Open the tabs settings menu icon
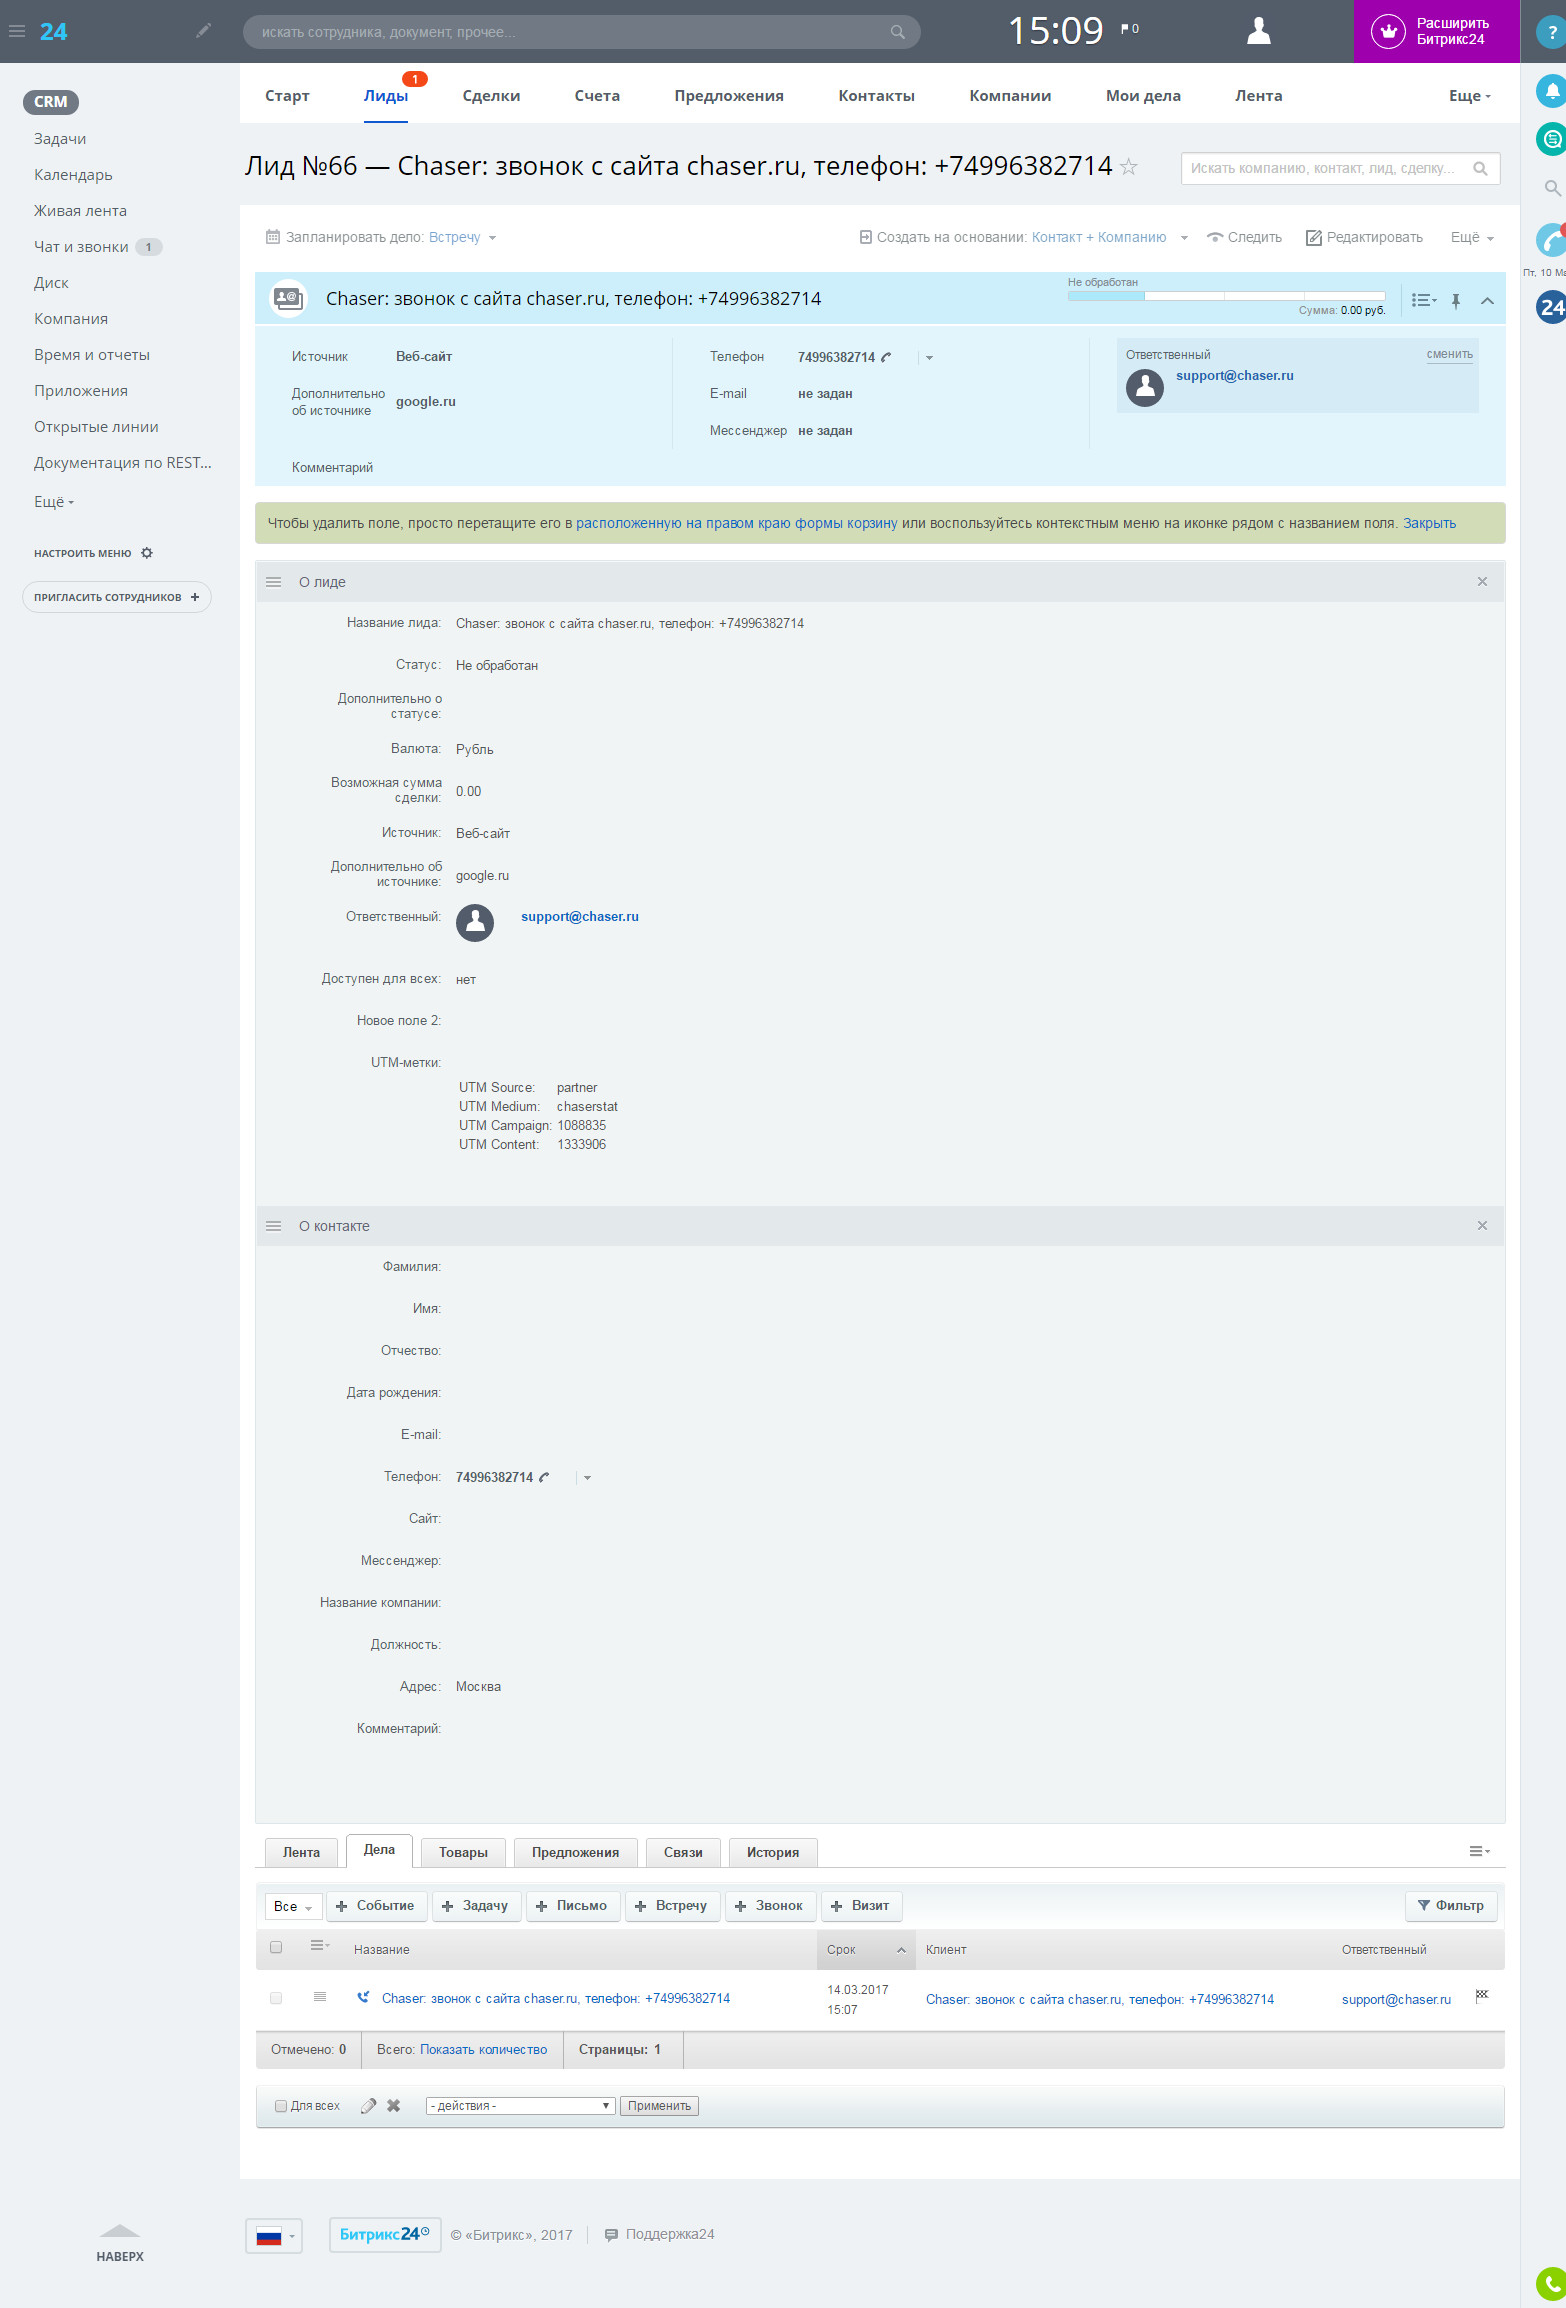1566x2308 pixels. (1479, 1852)
